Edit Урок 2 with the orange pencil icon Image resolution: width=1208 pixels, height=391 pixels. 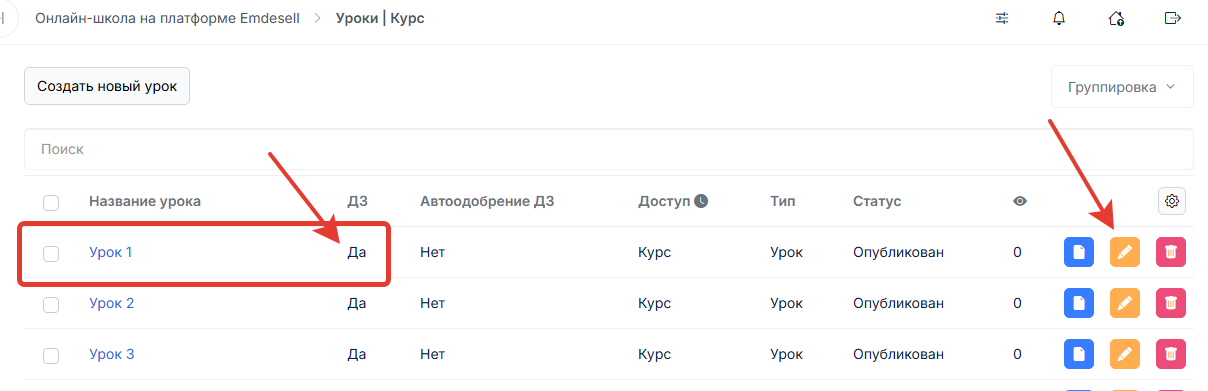coord(1125,303)
